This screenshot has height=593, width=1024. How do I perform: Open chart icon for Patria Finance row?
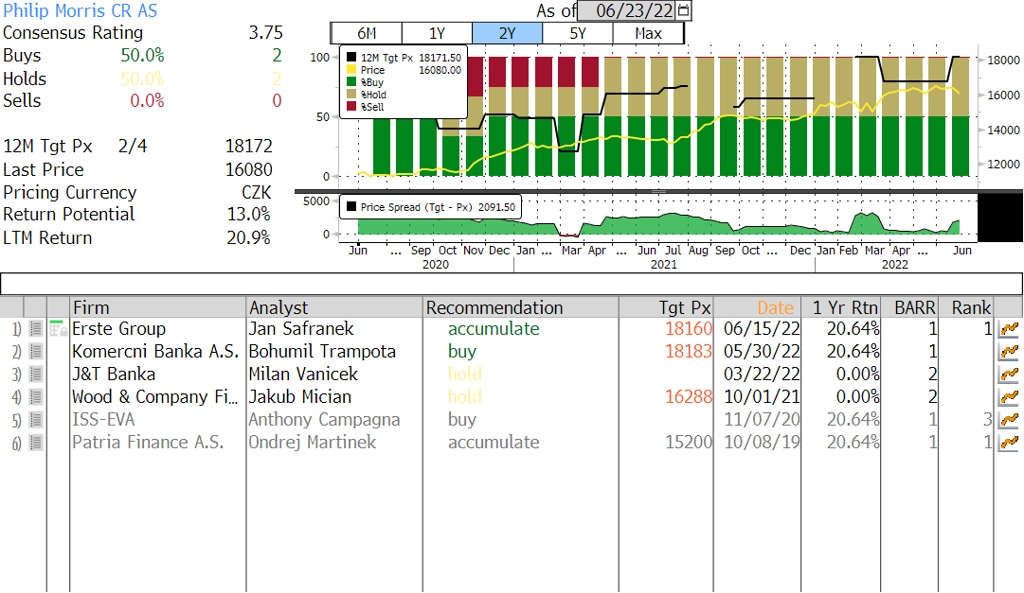[x=1009, y=443]
